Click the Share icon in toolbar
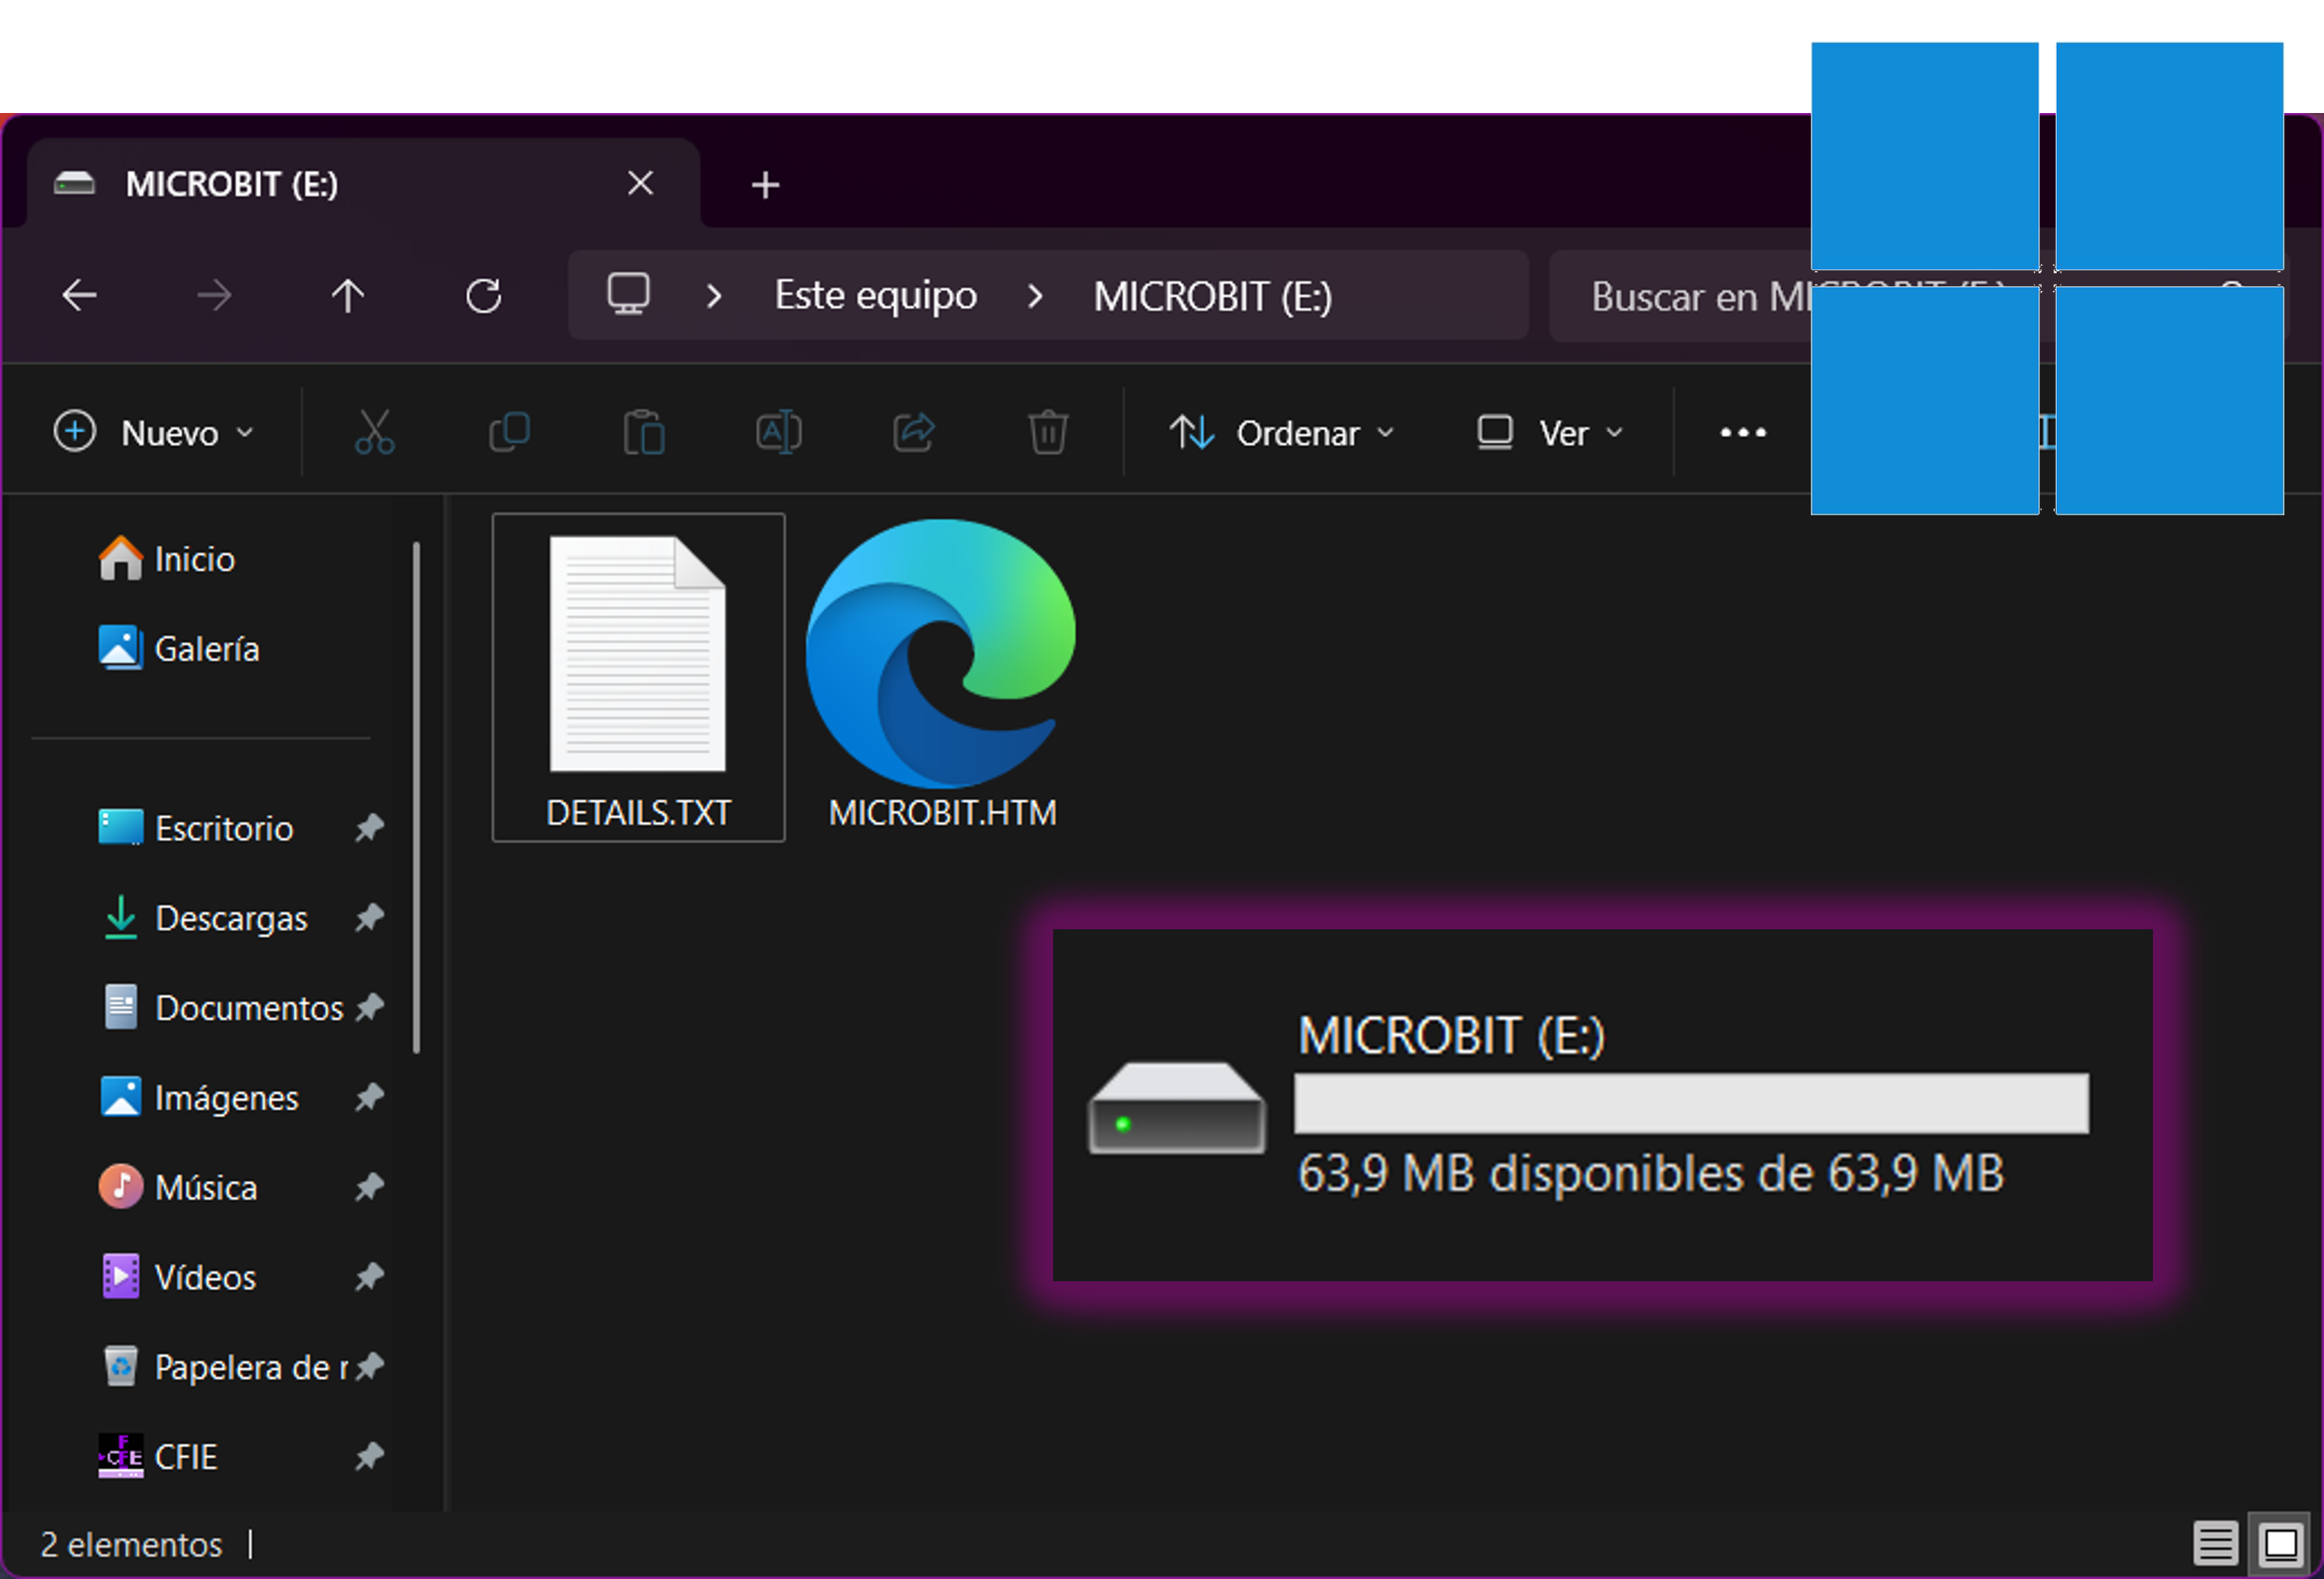 (x=913, y=432)
